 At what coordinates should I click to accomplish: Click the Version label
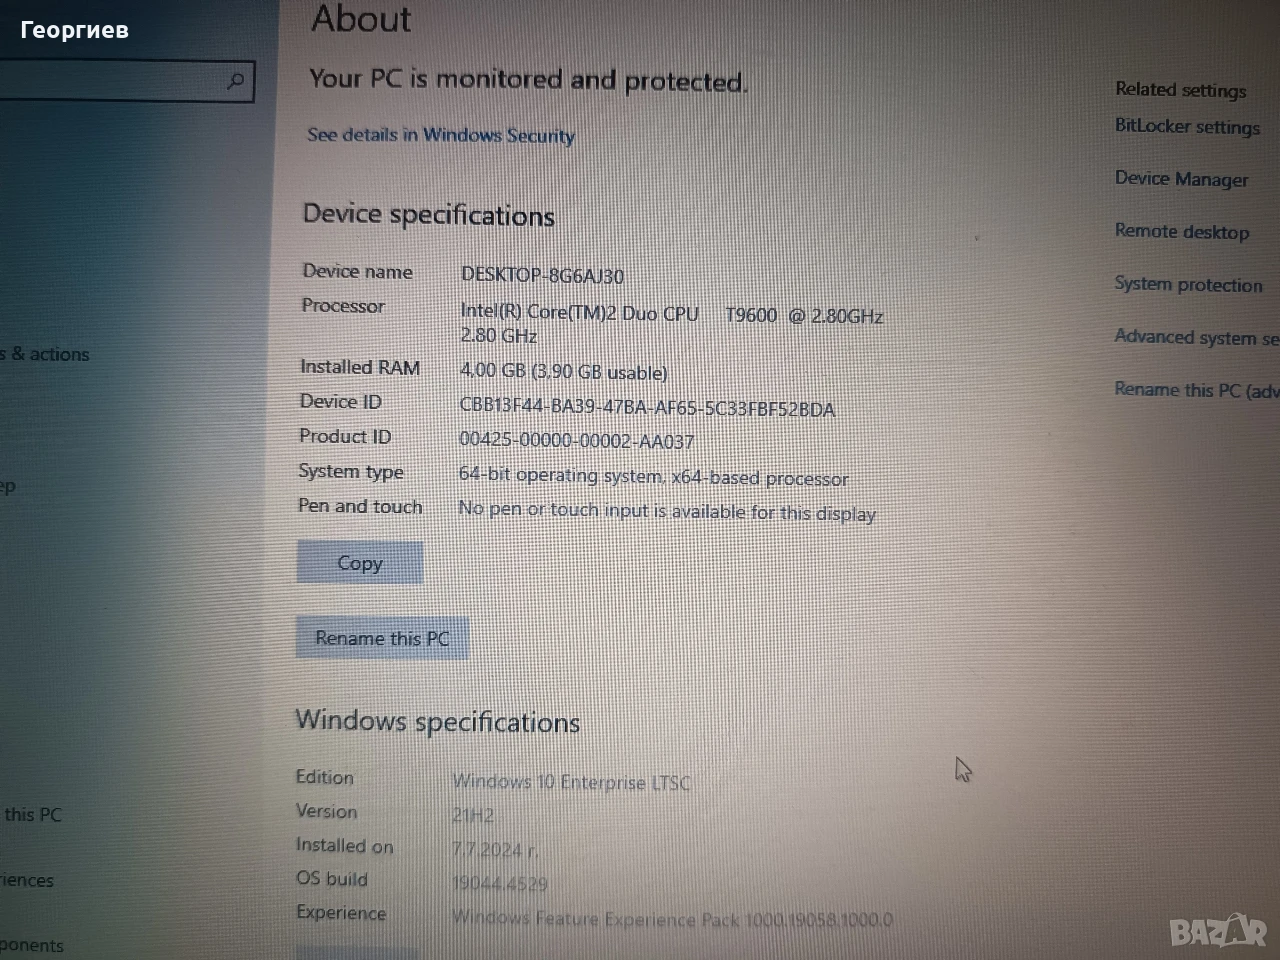point(326,811)
